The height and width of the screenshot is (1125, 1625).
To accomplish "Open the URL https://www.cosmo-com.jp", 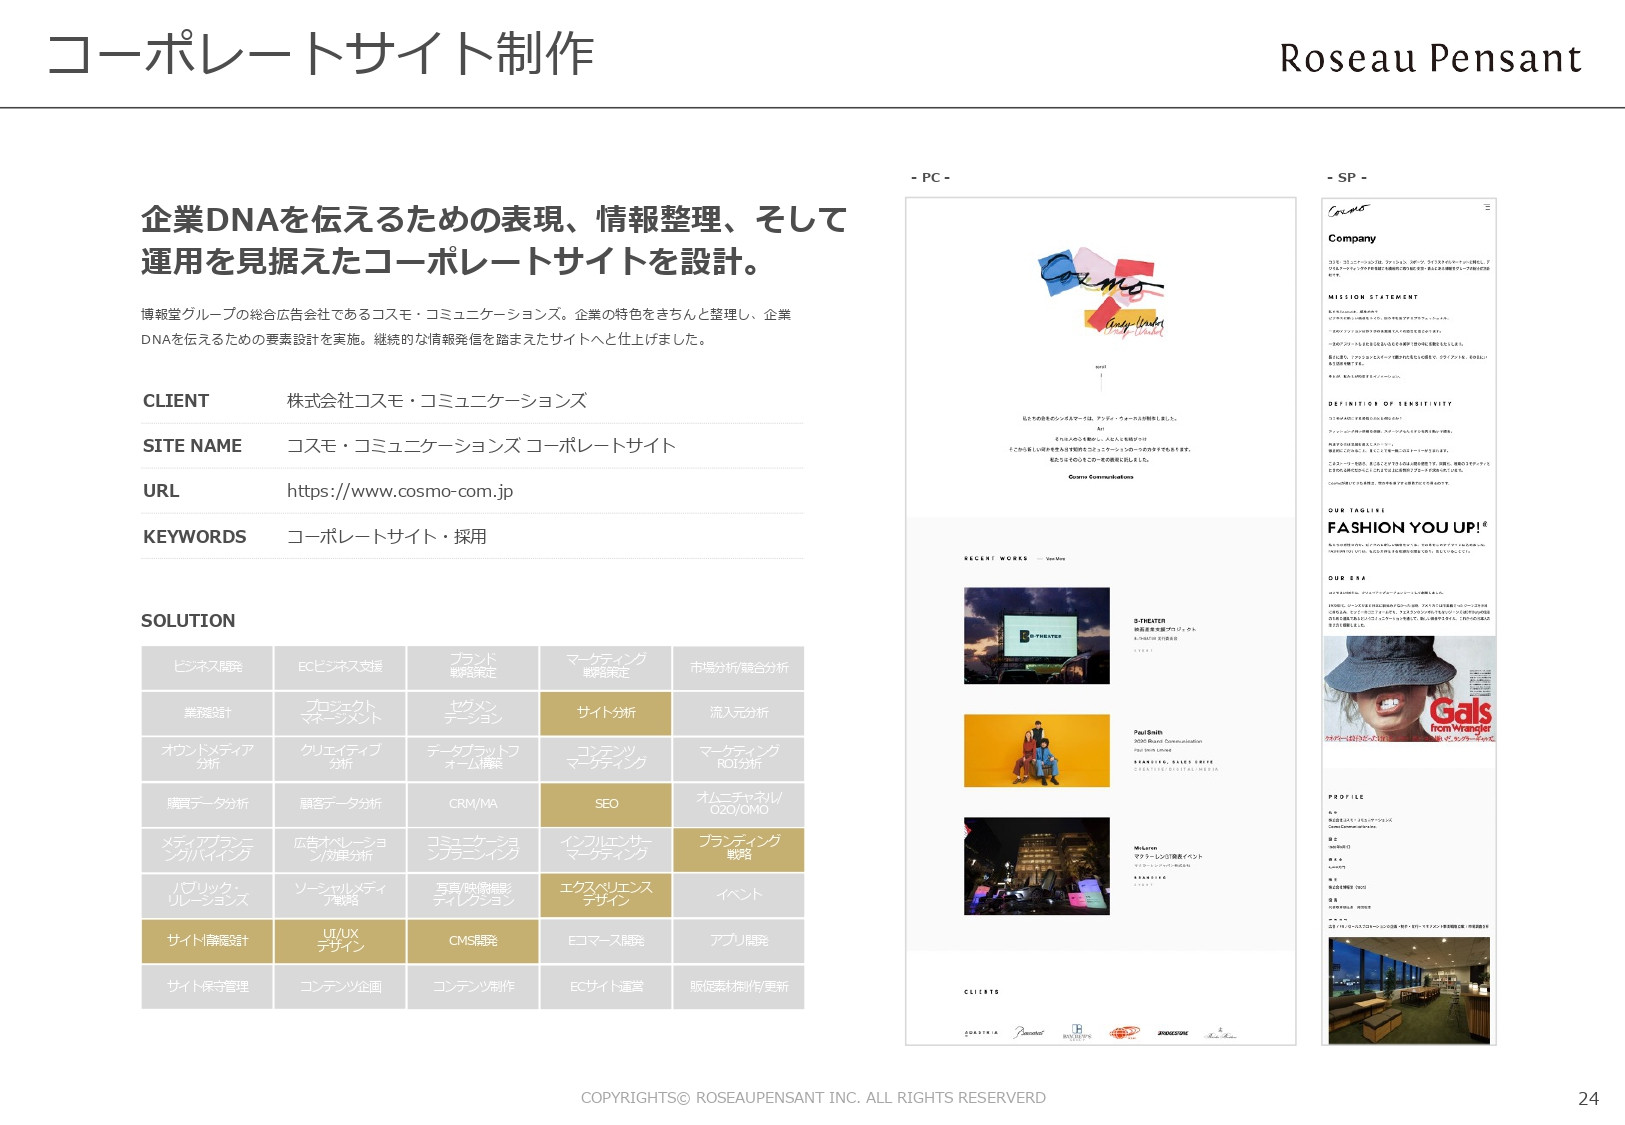I will tap(399, 490).
